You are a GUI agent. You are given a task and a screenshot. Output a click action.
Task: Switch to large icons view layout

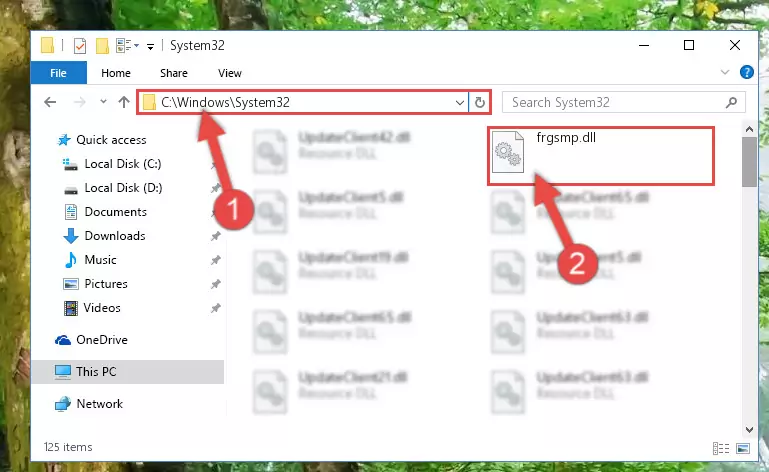click(x=743, y=448)
